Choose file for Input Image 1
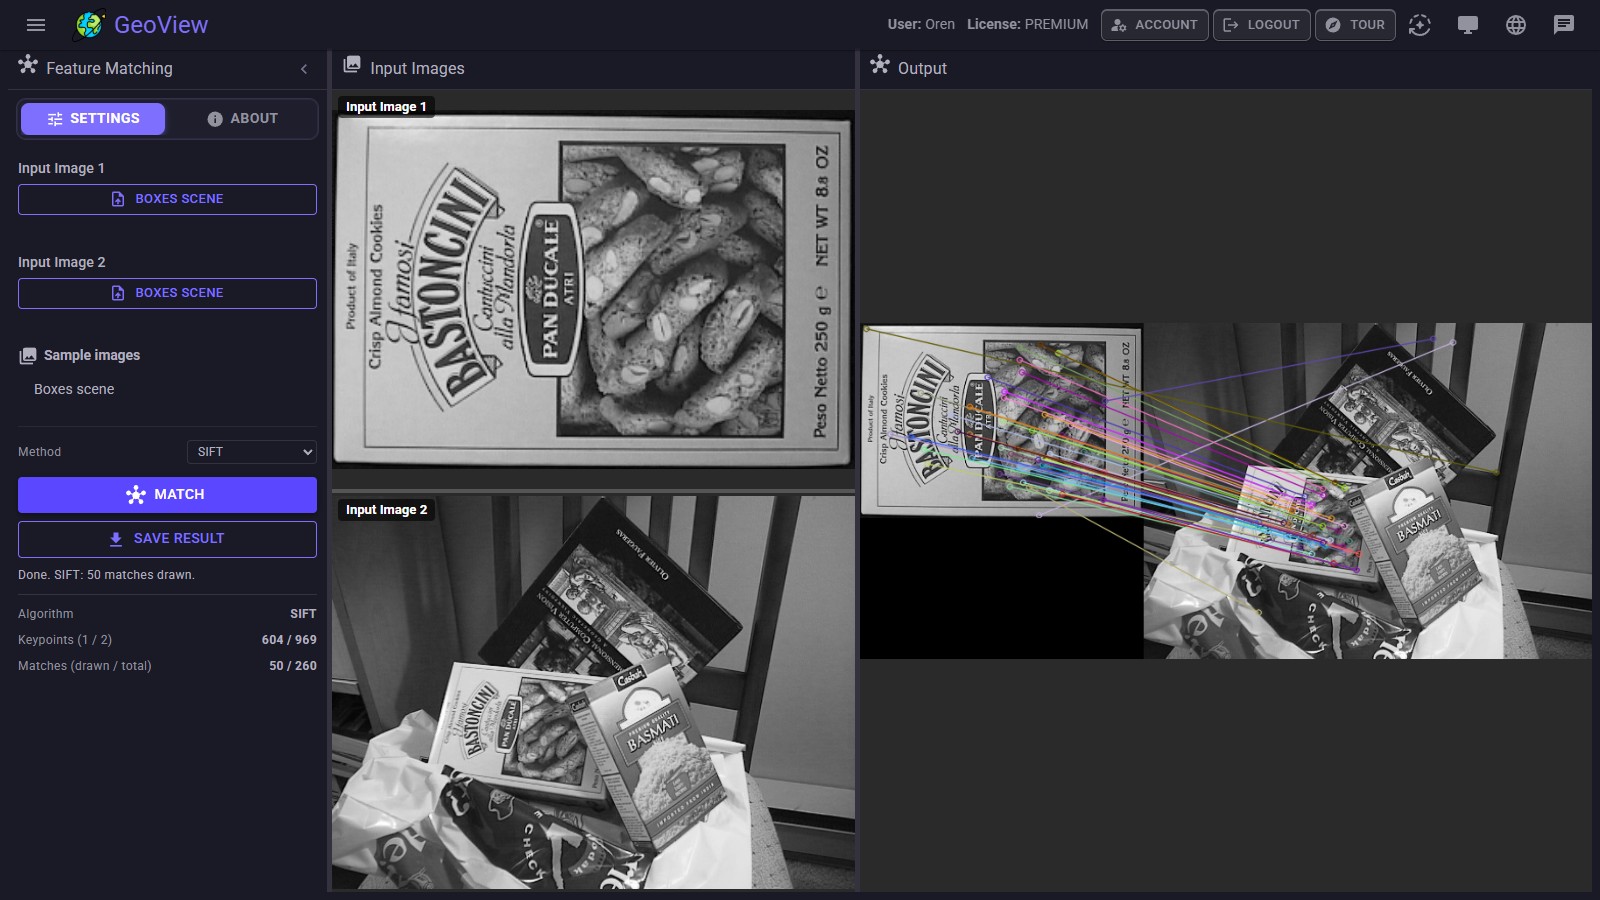 tap(167, 199)
